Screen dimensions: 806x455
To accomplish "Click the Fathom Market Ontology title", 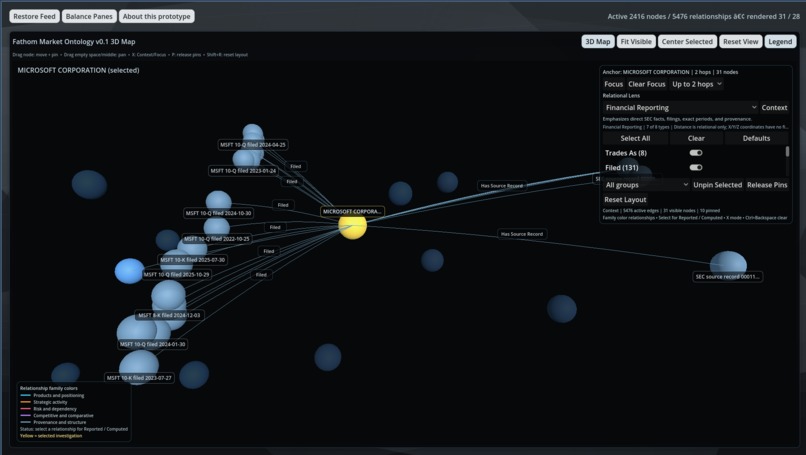I will [74, 42].
